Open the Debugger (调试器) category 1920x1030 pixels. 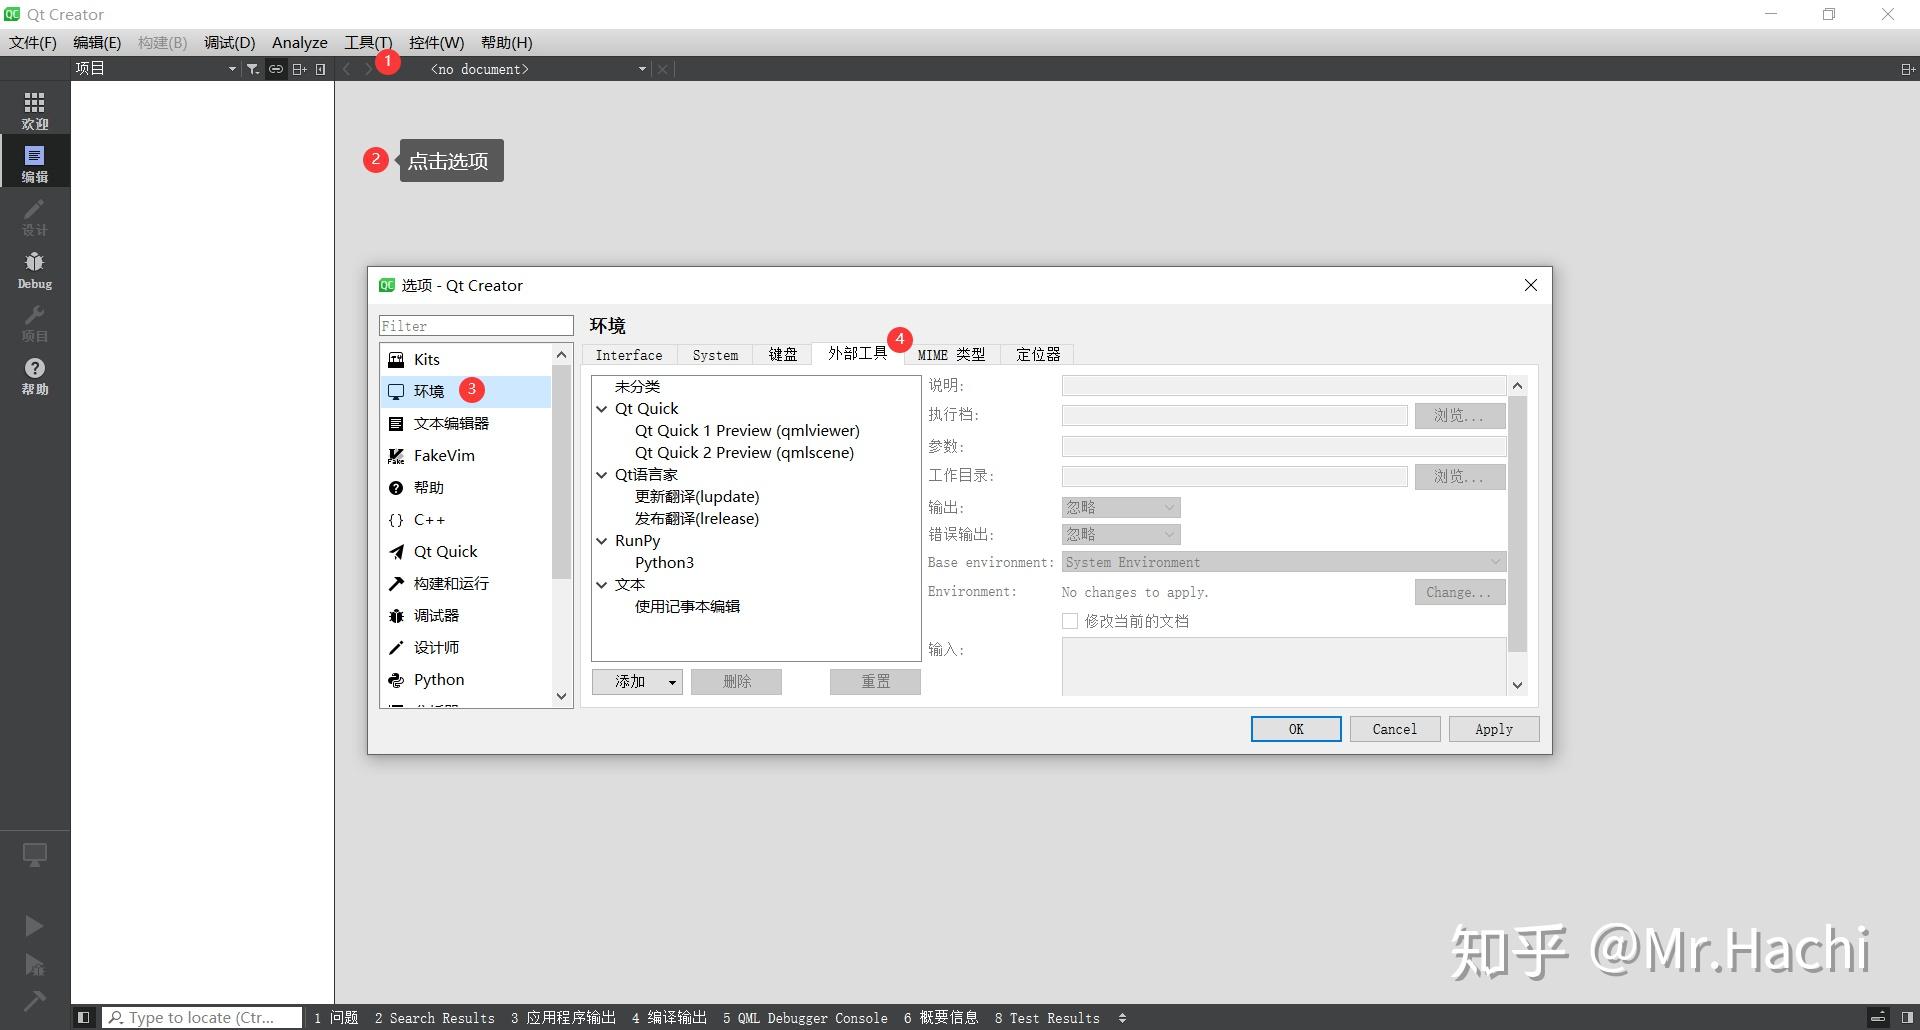[466, 616]
